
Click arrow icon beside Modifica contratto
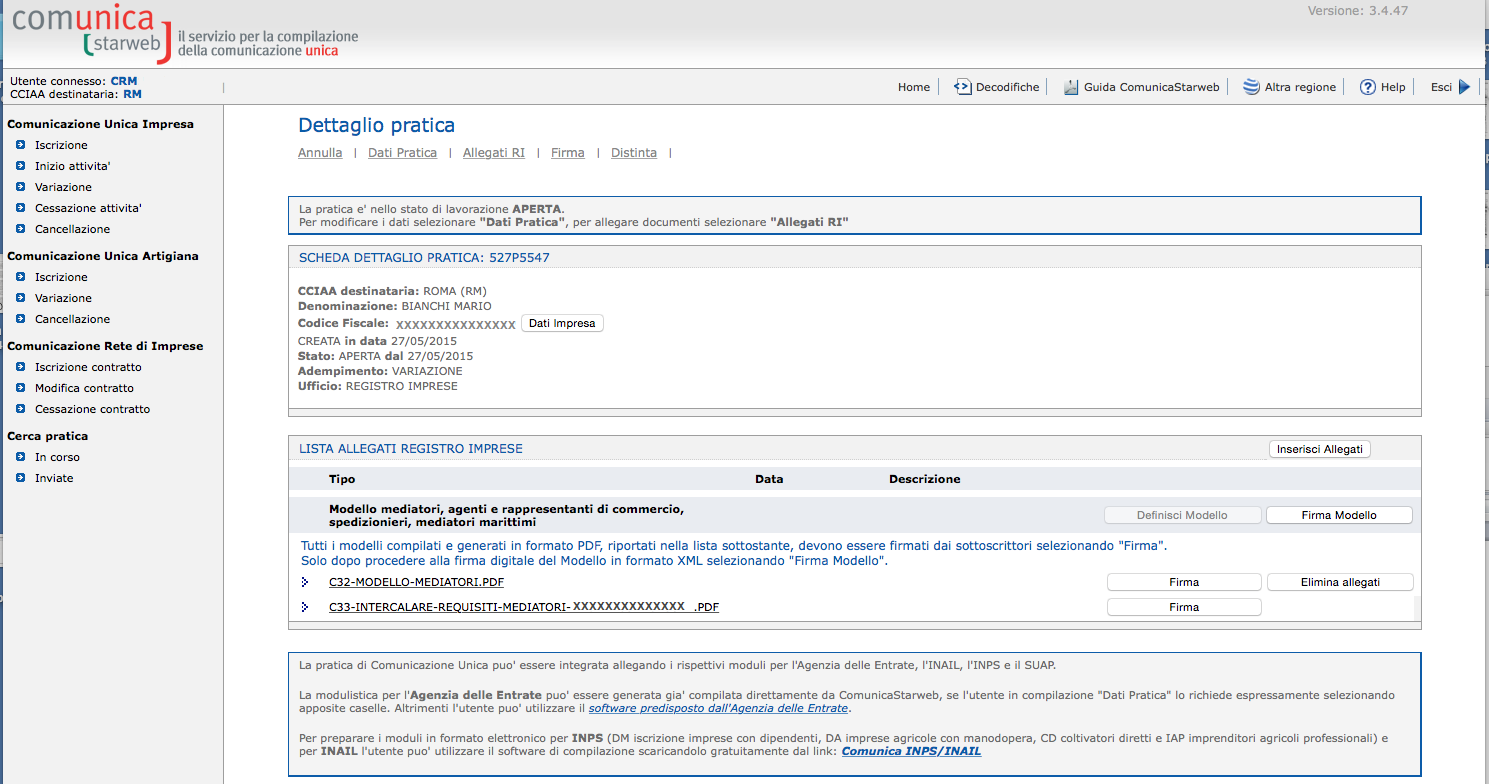point(20,388)
